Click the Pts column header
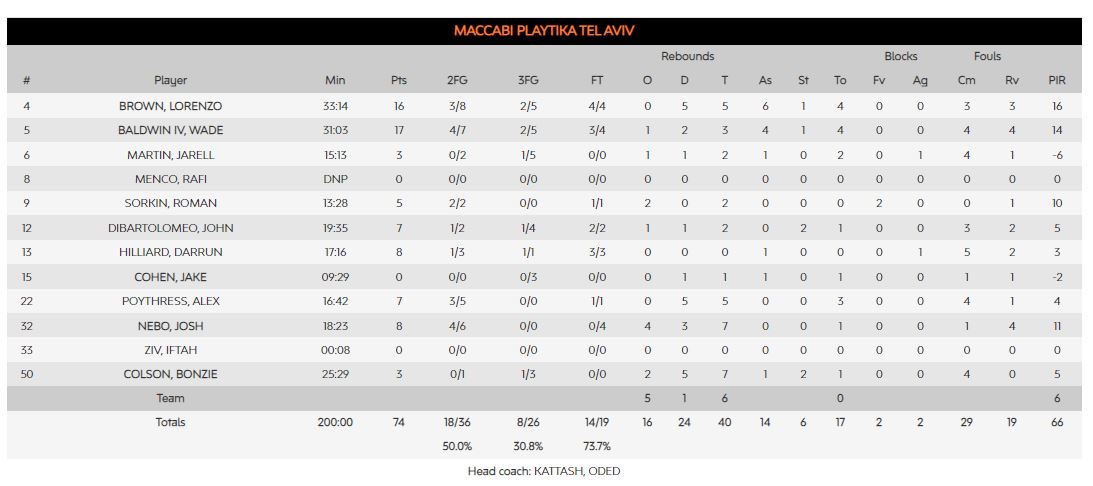Viewport: 1093px width, 486px height. pos(399,81)
